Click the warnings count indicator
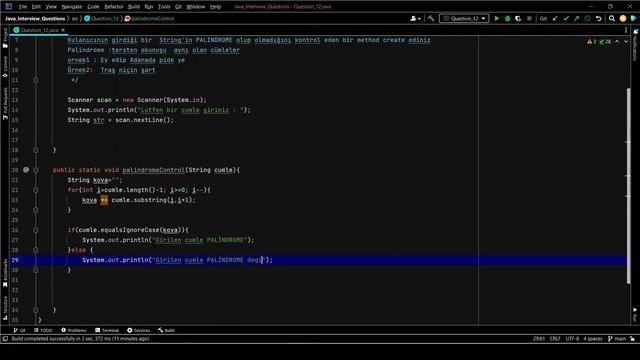The width and height of the screenshot is (640, 360). 591,42
